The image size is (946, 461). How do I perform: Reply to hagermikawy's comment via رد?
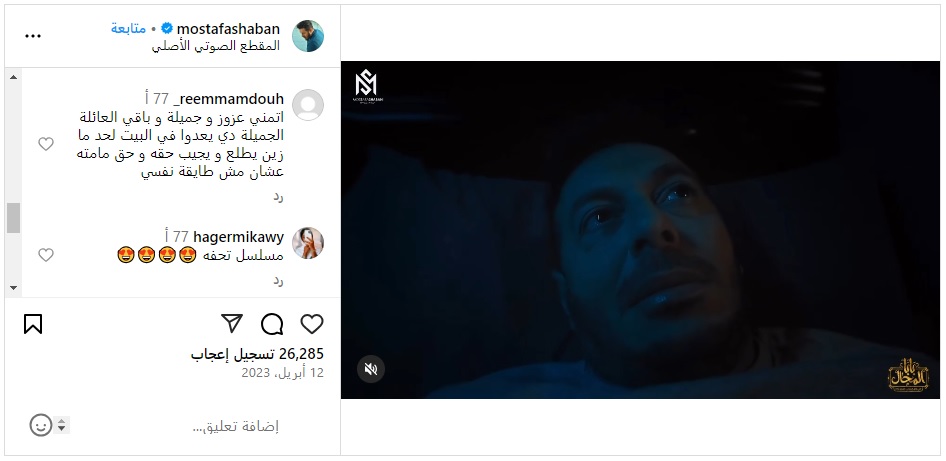tap(278, 281)
